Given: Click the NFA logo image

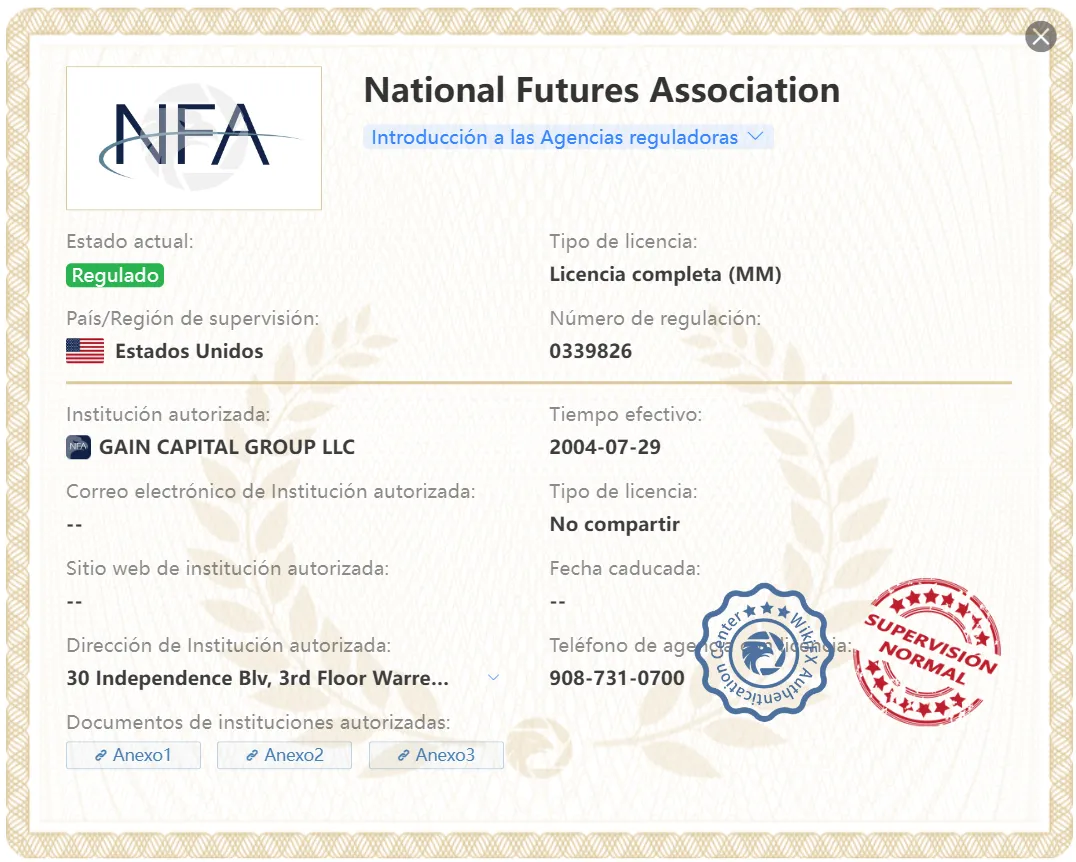Looking at the screenshot, I should tap(194, 138).
